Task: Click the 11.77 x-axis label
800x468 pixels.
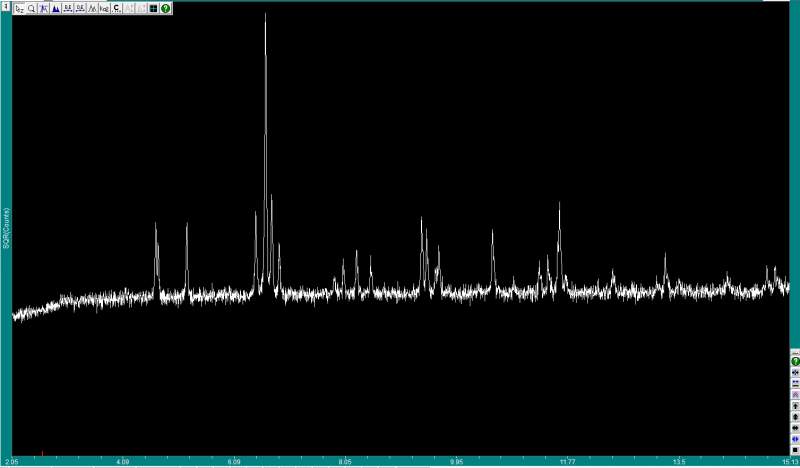Action: click(x=567, y=462)
